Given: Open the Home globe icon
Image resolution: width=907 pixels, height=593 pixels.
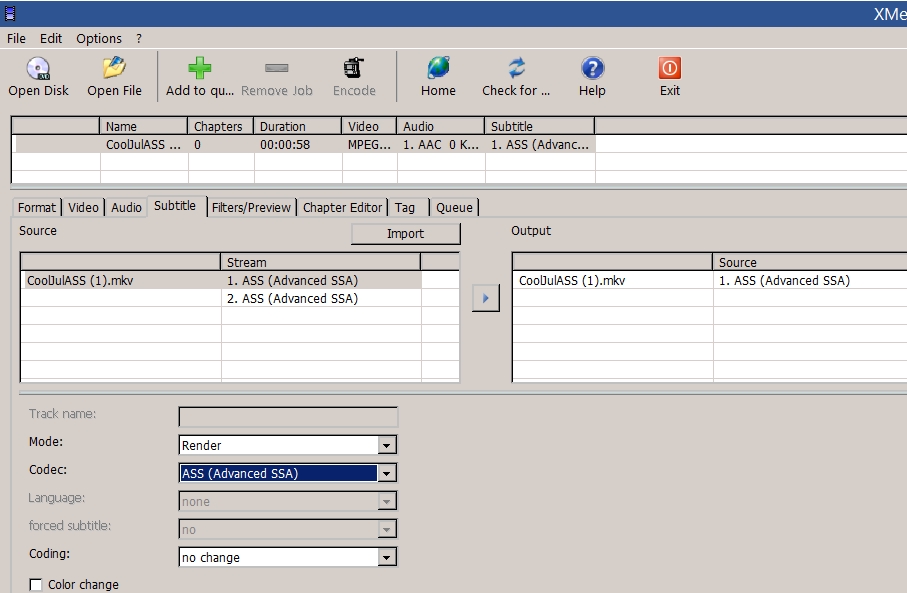Looking at the screenshot, I should (x=438, y=68).
